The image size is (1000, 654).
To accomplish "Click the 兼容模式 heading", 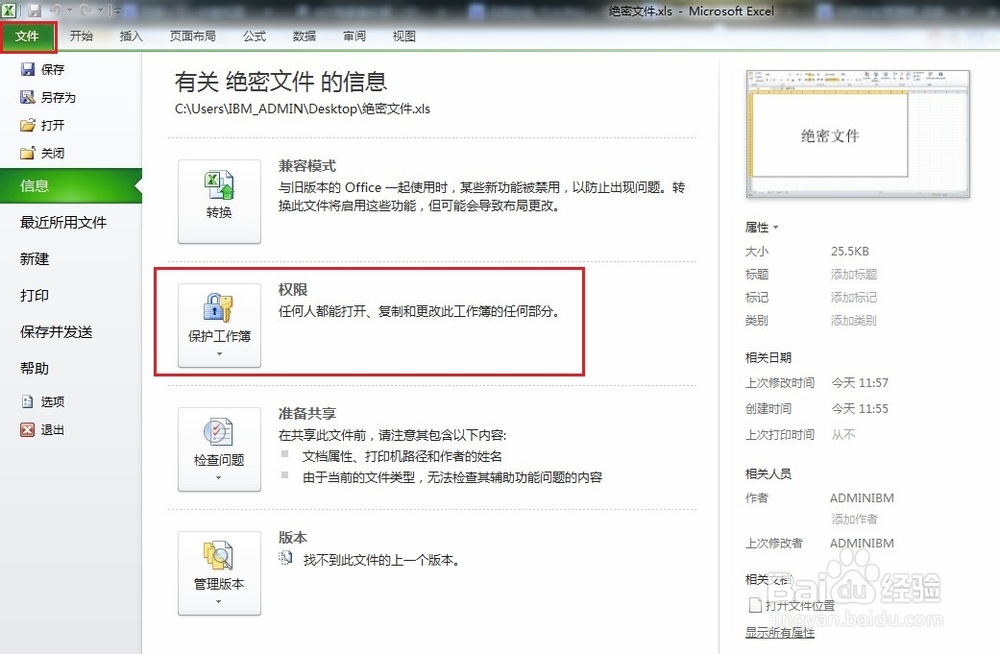I will 307,166.
